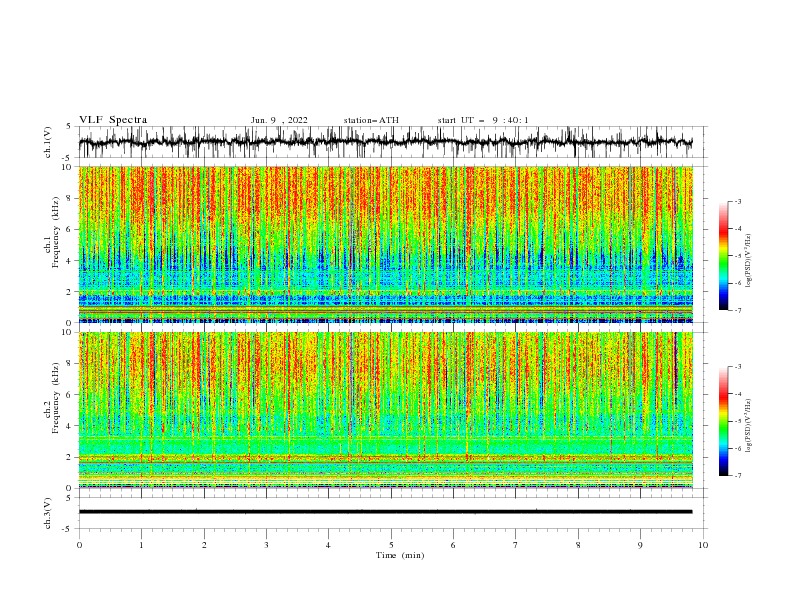
Task: Click the time axis tick label '1'
Action: coord(141,545)
